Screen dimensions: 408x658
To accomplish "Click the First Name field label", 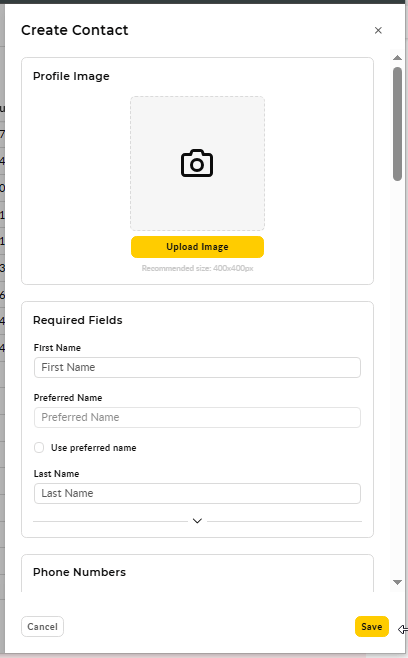I will pyautogui.click(x=57, y=347).
